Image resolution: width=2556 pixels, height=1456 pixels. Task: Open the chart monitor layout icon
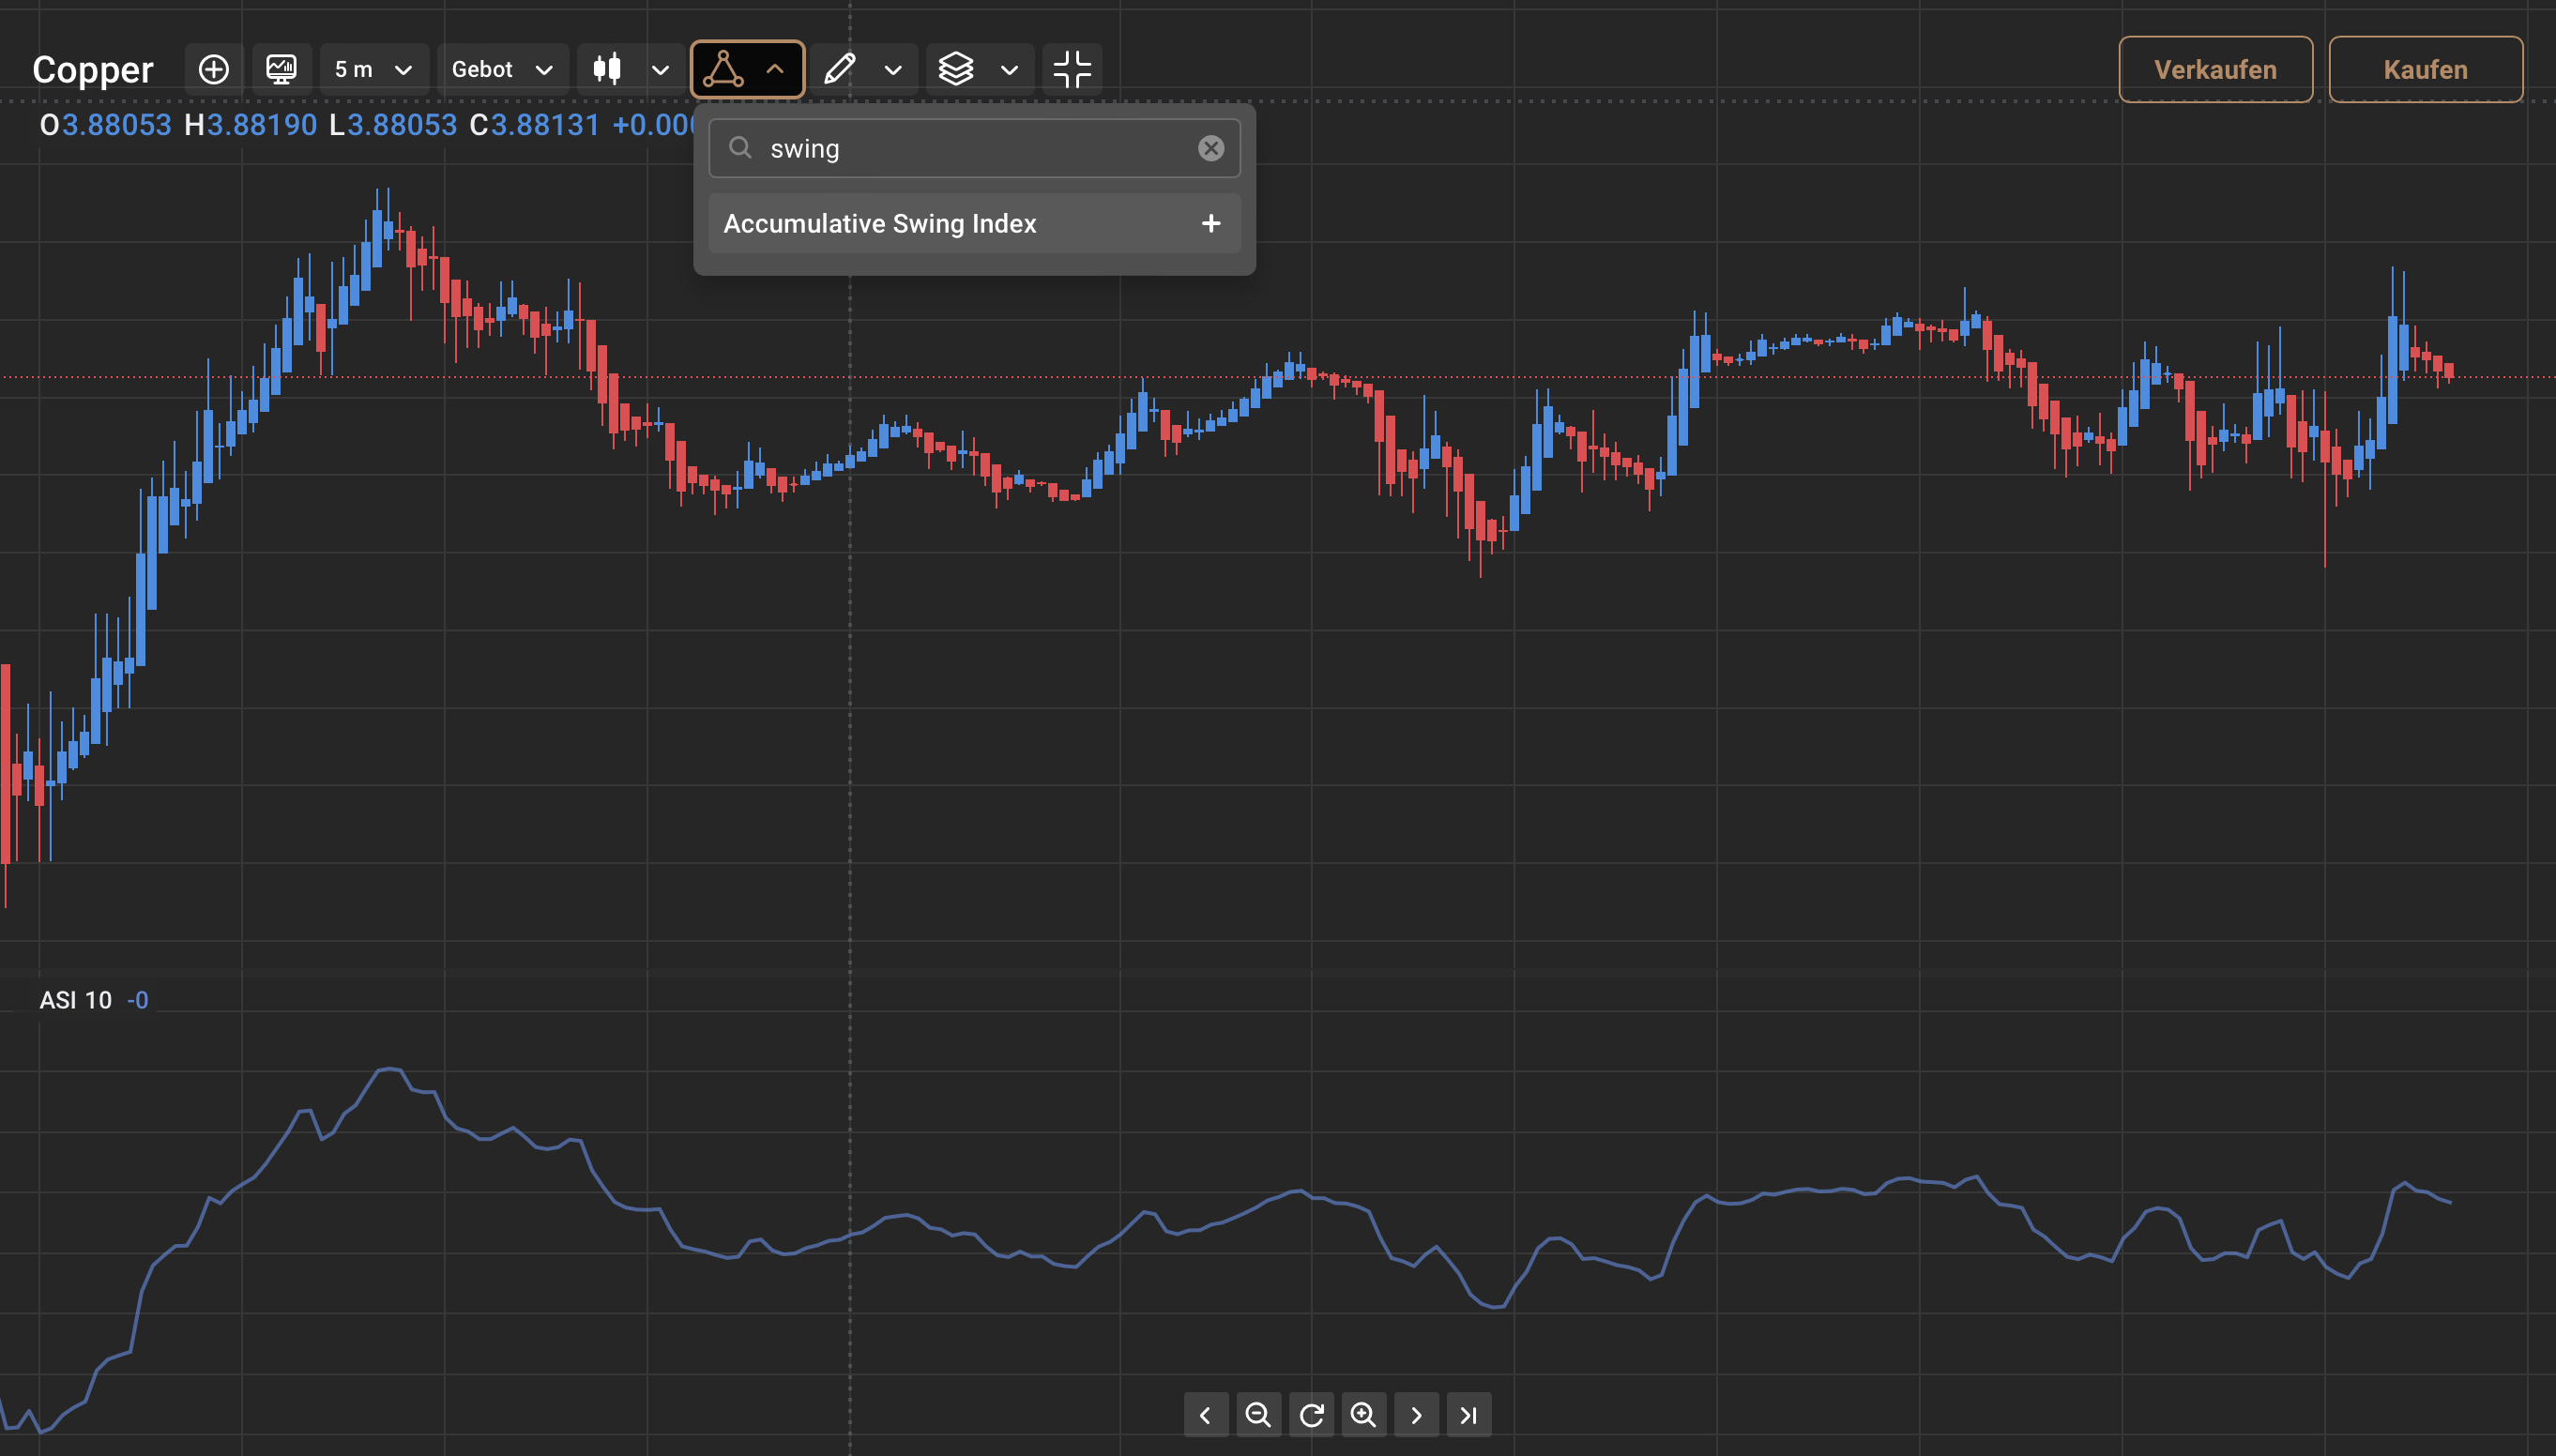281,69
